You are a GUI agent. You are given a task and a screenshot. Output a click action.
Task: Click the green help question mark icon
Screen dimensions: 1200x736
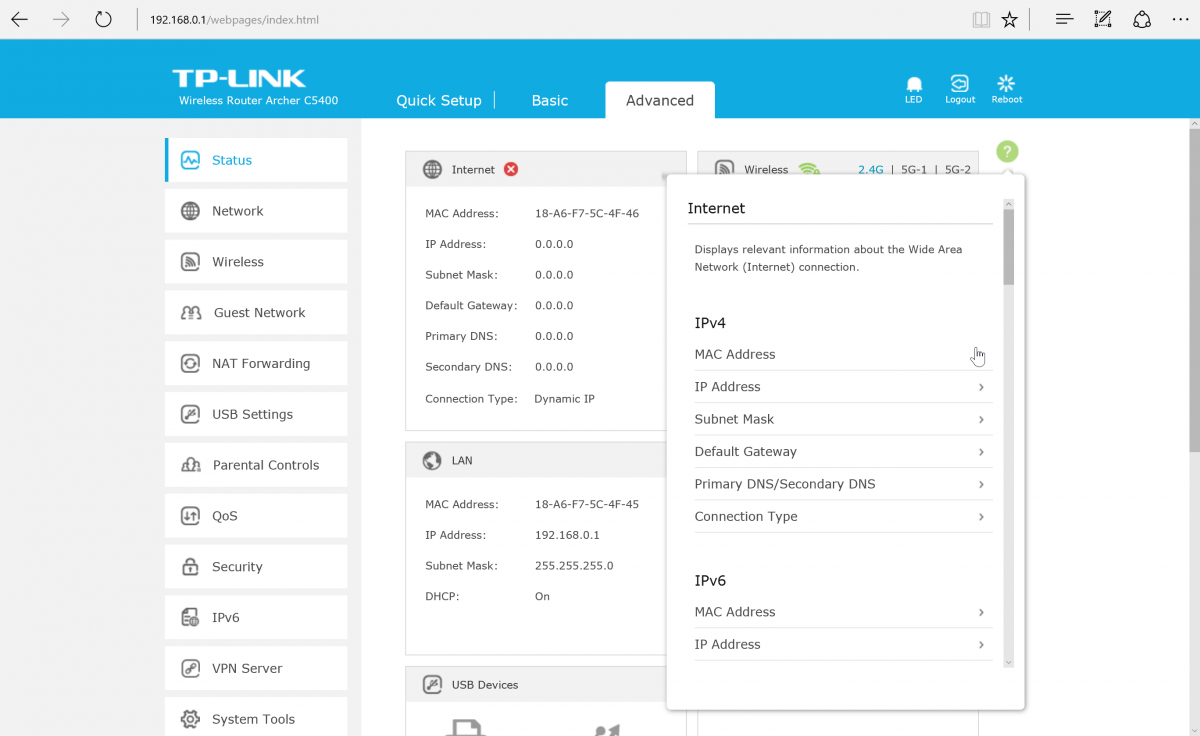(1007, 152)
